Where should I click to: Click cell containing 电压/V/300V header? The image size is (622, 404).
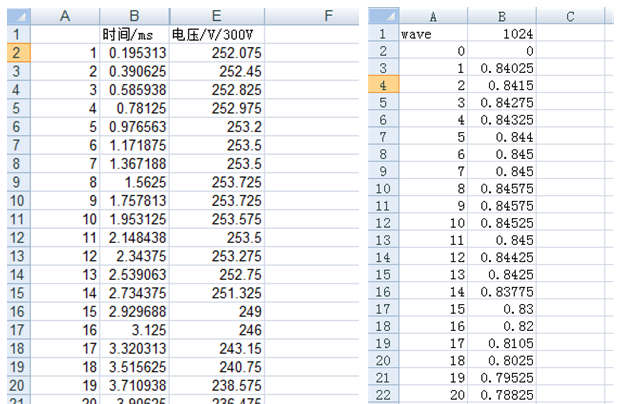pos(217,35)
